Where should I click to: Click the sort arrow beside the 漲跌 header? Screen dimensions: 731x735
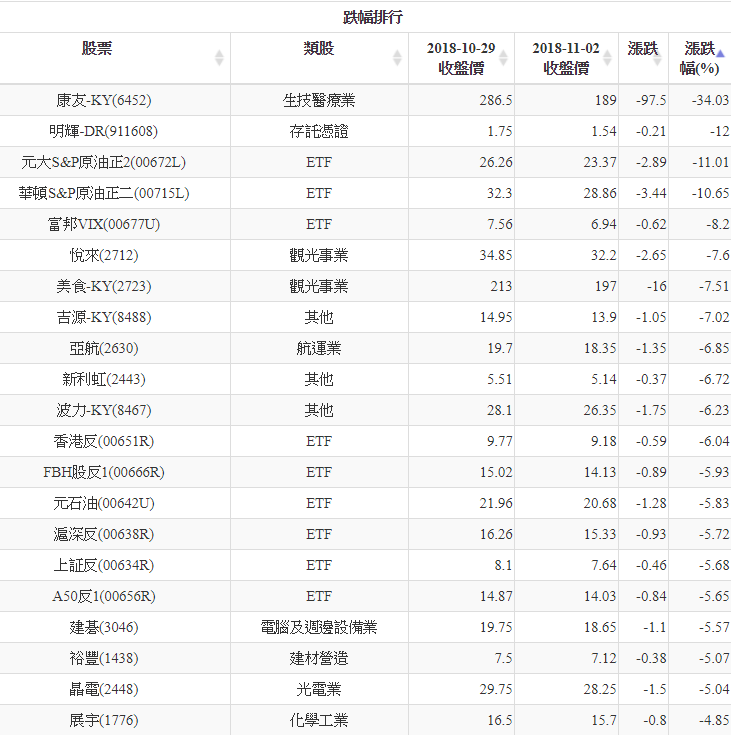[657, 58]
